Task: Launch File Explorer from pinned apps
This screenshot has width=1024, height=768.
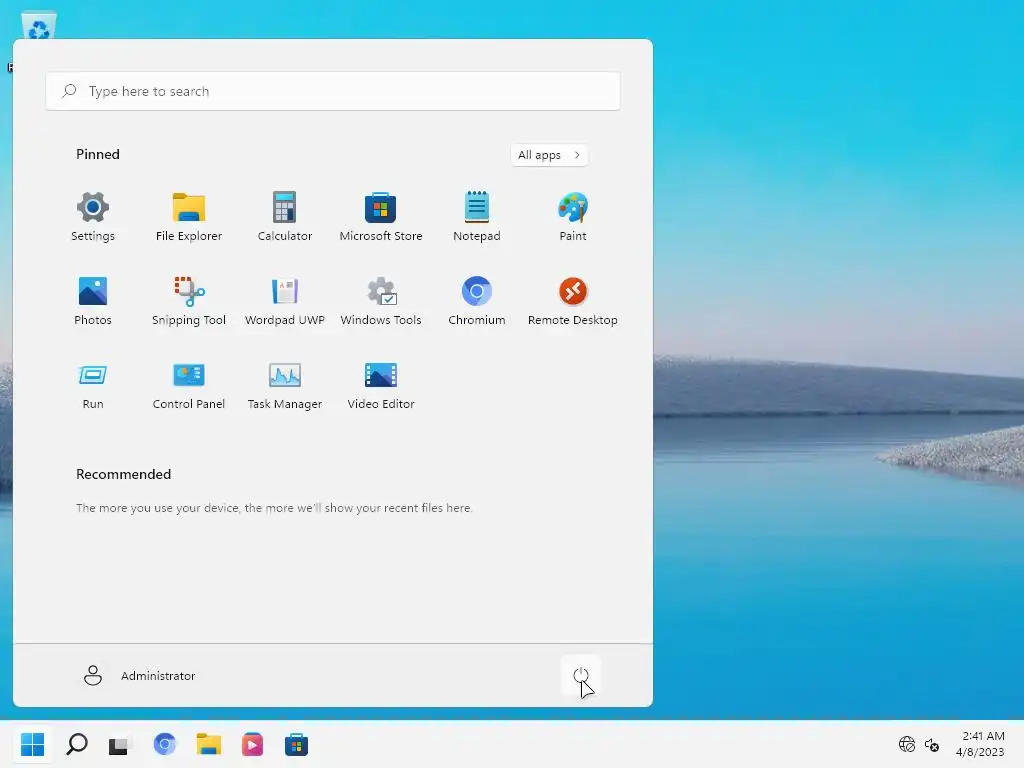Action: [189, 217]
